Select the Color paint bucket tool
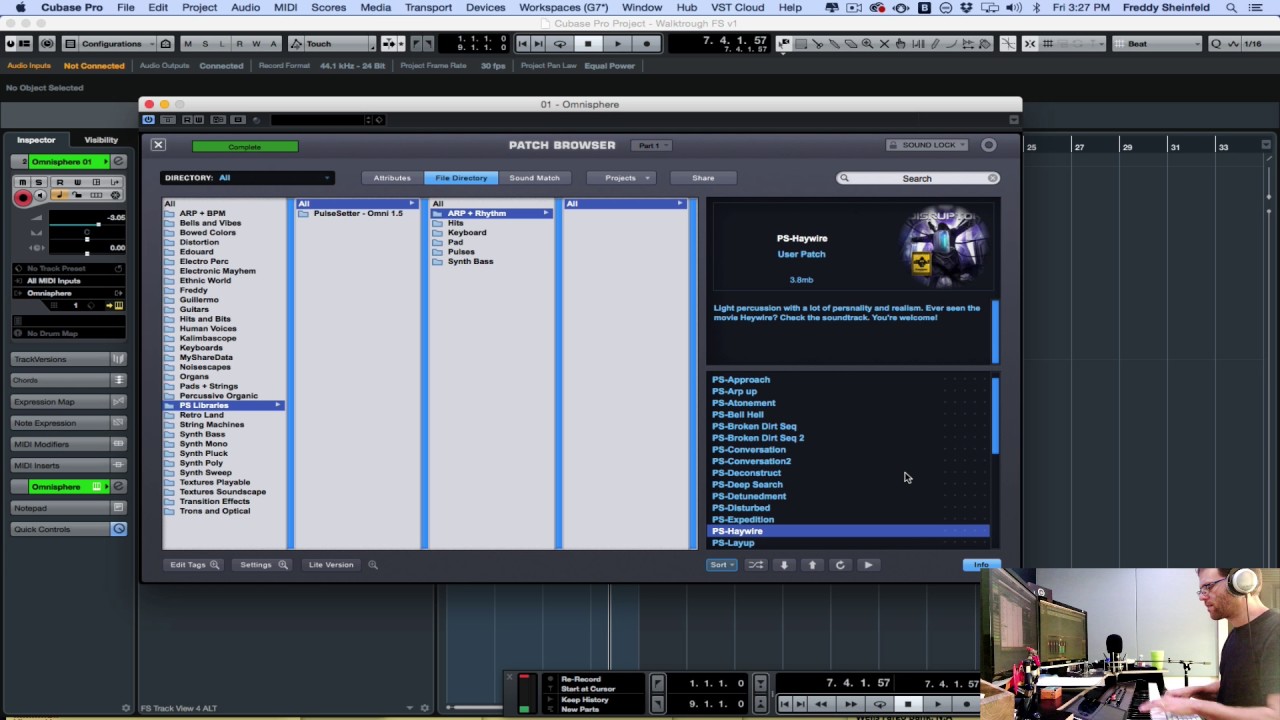This screenshot has width=1280, height=720. click(985, 44)
